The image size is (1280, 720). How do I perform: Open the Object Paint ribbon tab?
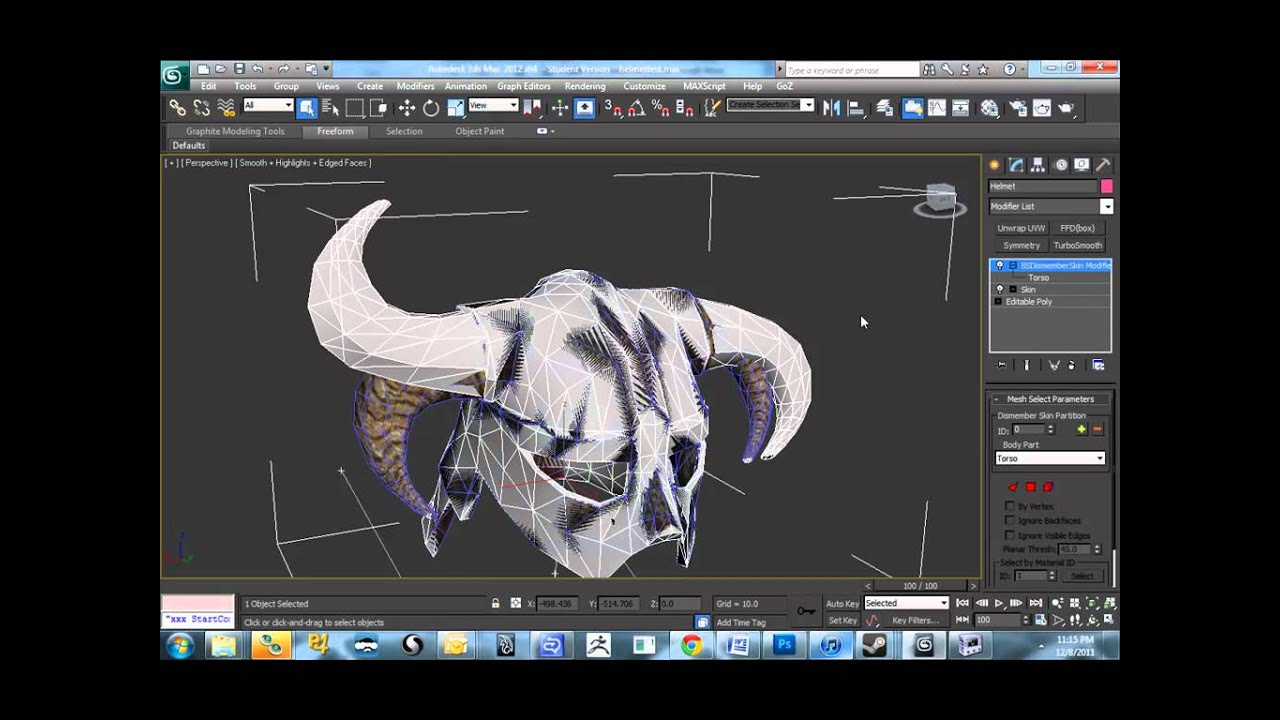click(x=480, y=131)
